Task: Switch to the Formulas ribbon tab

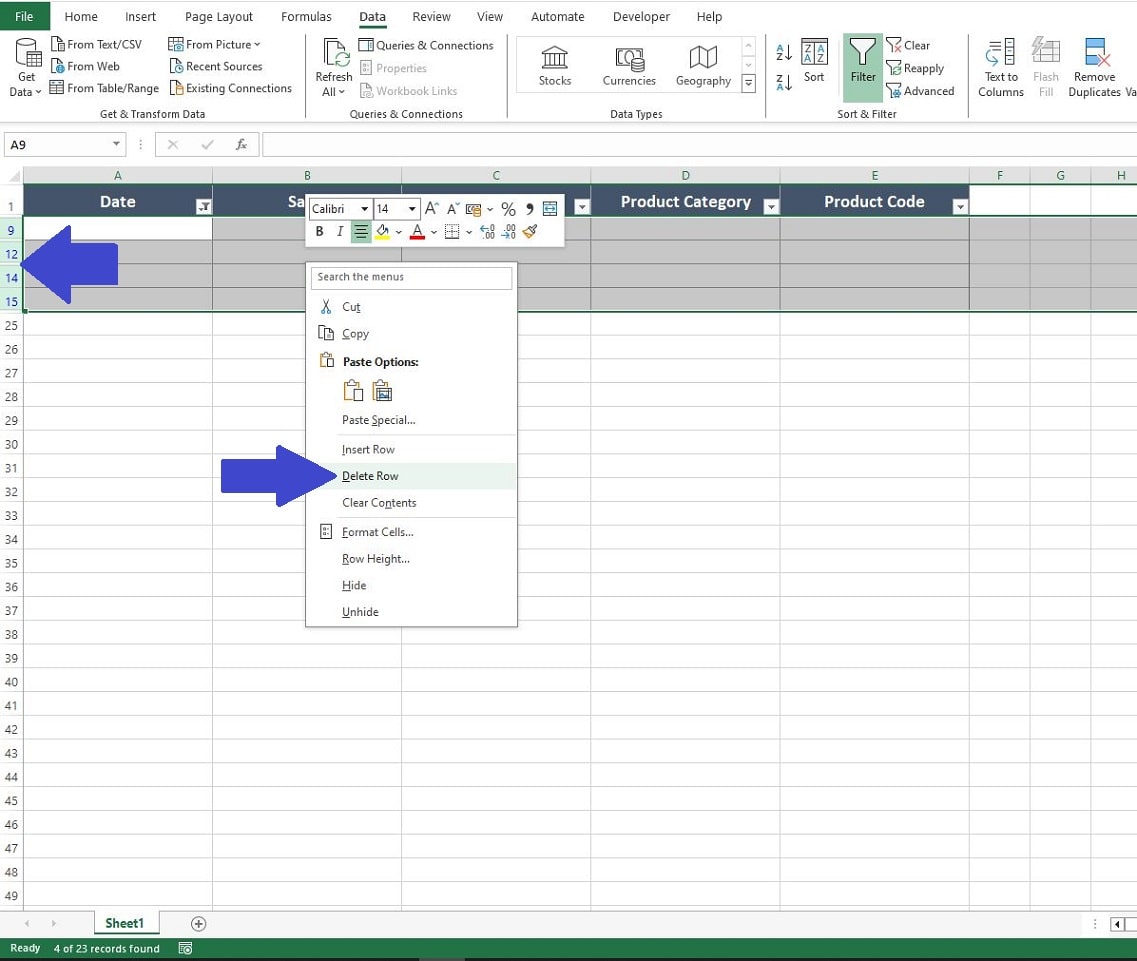Action: tap(306, 16)
